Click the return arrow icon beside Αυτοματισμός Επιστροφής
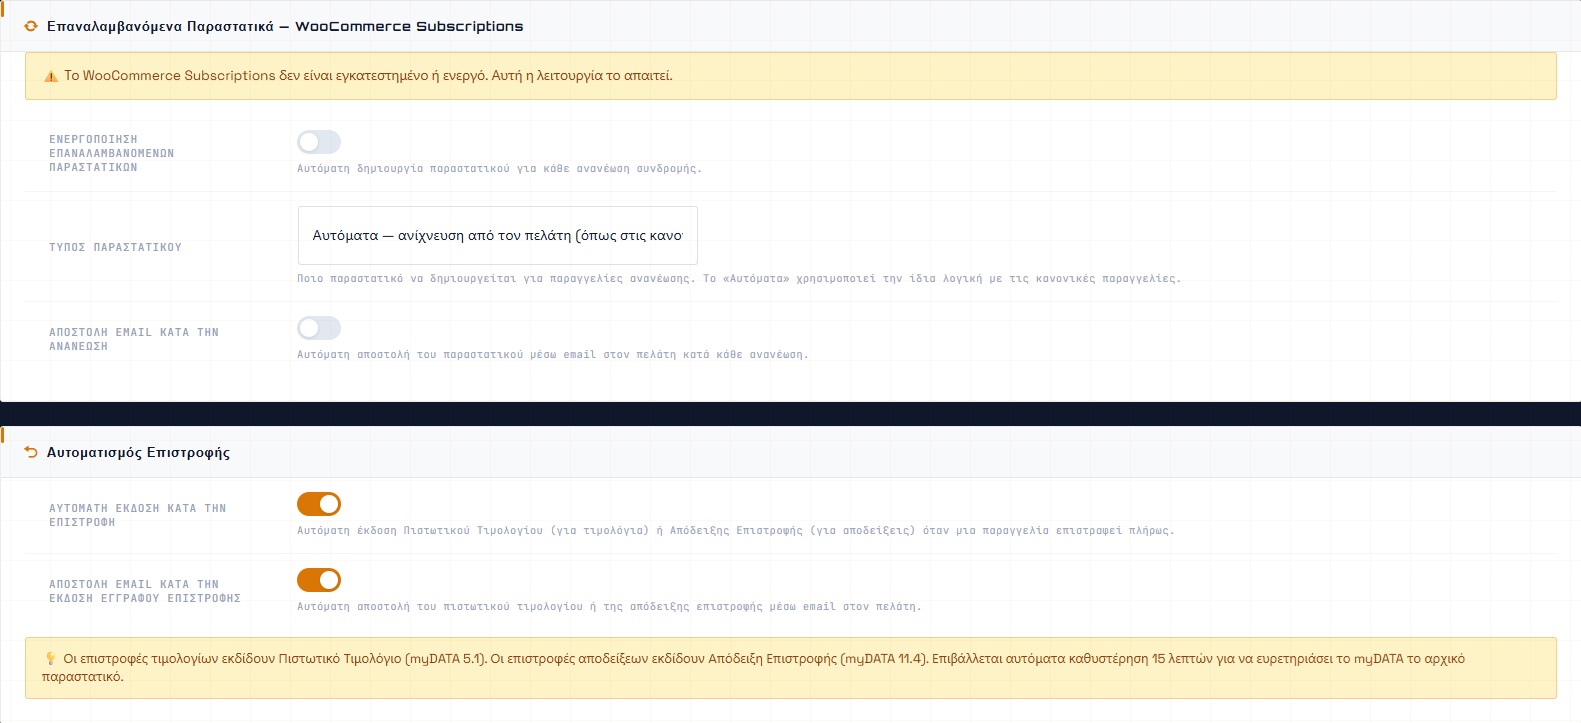This screenshot has width=1581, height=723. 31,452
